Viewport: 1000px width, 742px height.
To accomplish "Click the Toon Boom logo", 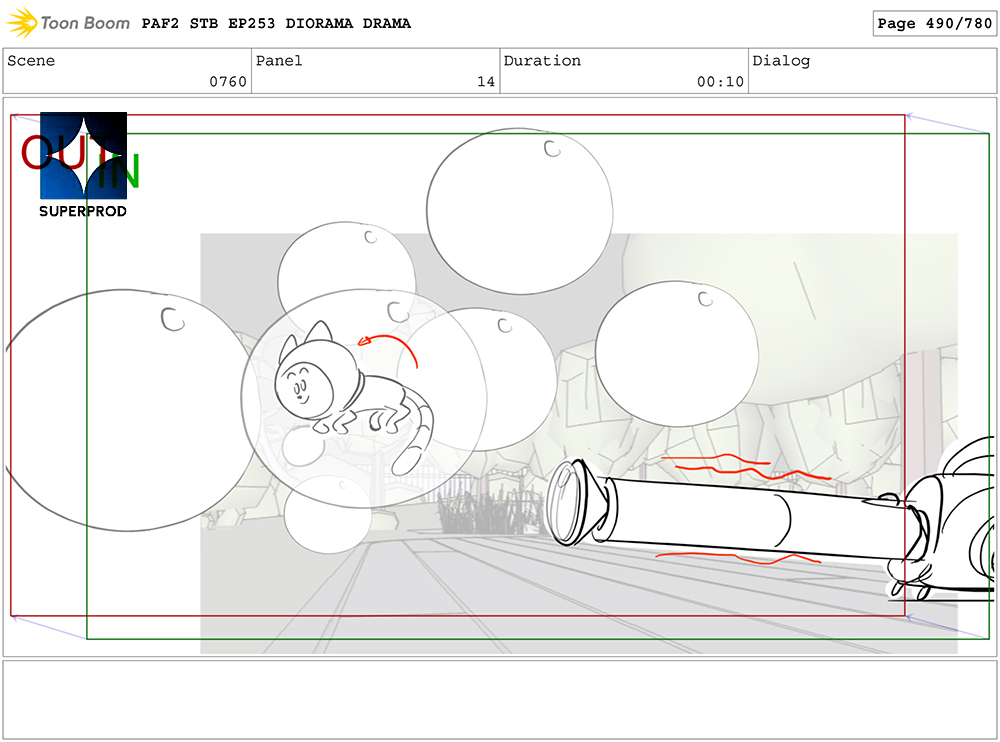I will coord(68,23).
